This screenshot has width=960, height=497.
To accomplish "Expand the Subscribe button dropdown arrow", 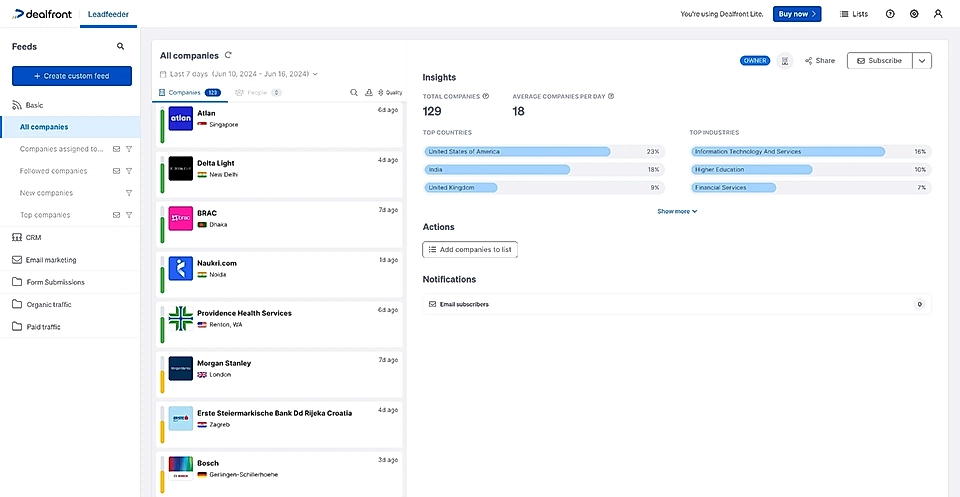I will point(922,61).
